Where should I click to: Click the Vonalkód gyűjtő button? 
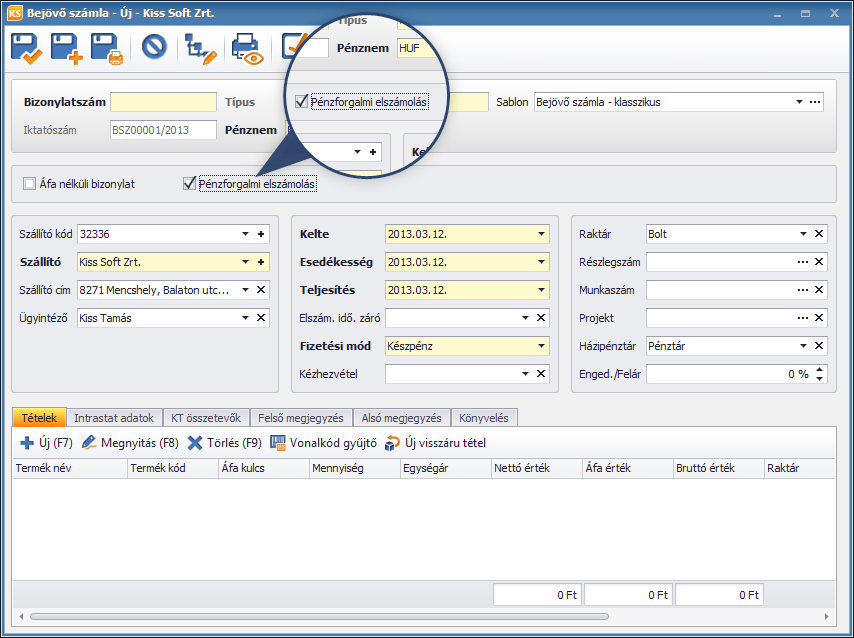click(324, 442)
